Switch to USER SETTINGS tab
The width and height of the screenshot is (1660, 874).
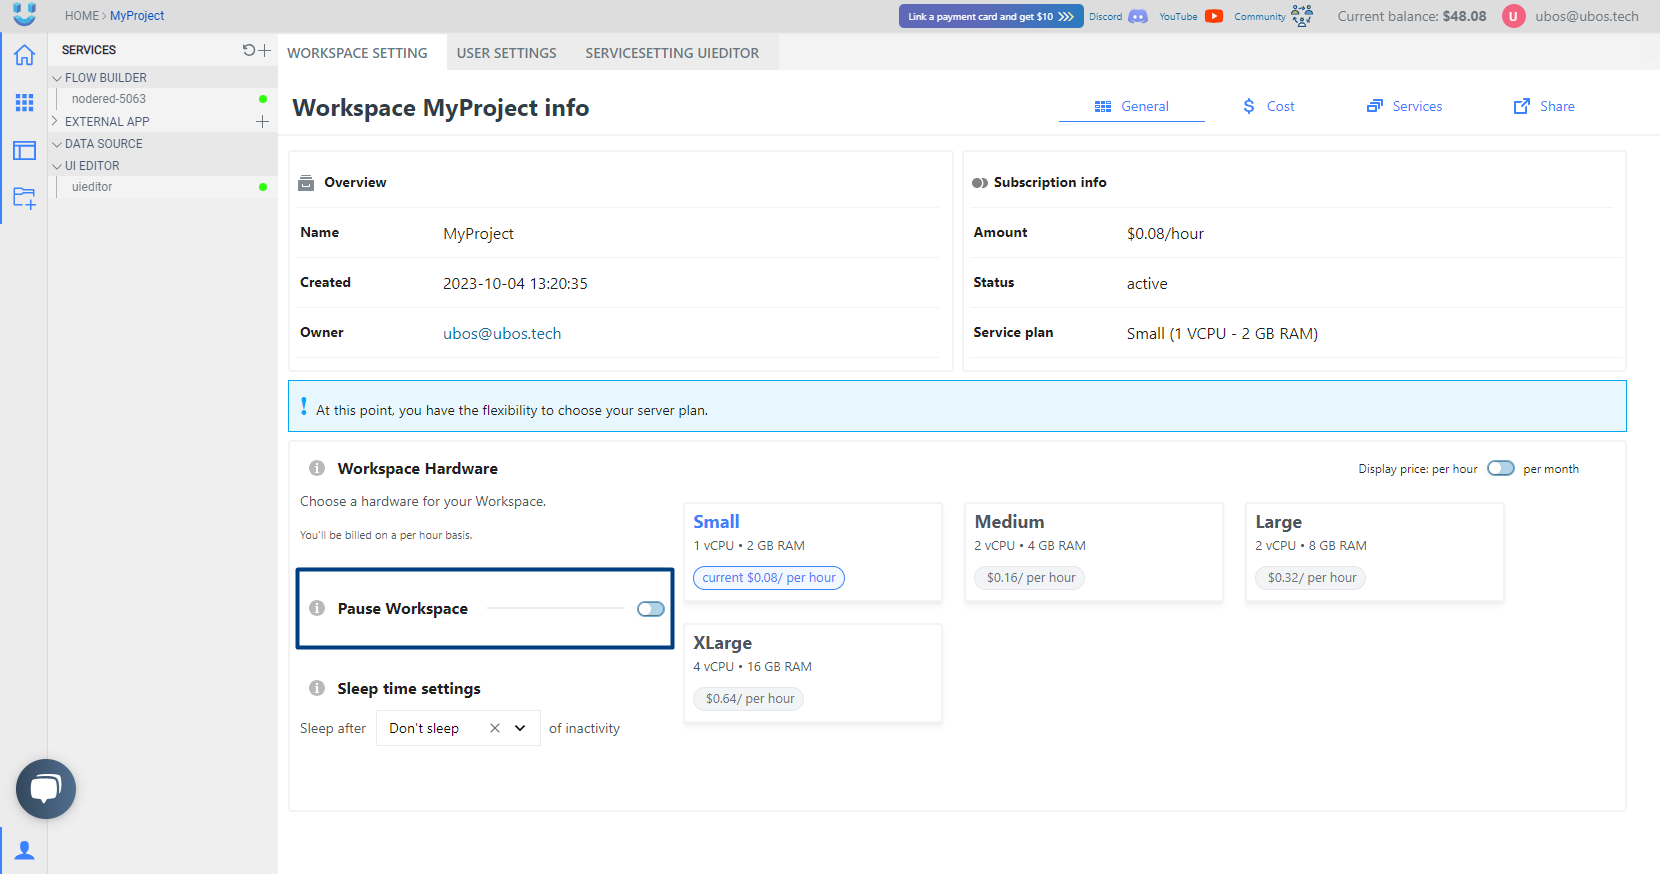tap(507, 53)
